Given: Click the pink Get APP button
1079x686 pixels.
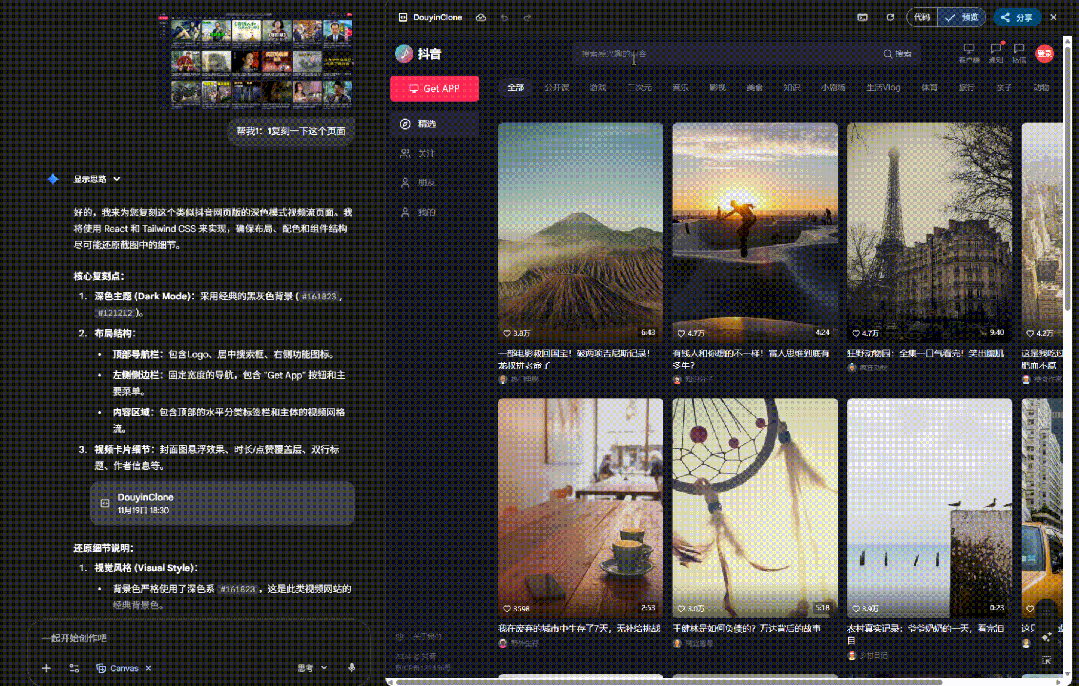Looking at the screenshot, I should 434,88.
